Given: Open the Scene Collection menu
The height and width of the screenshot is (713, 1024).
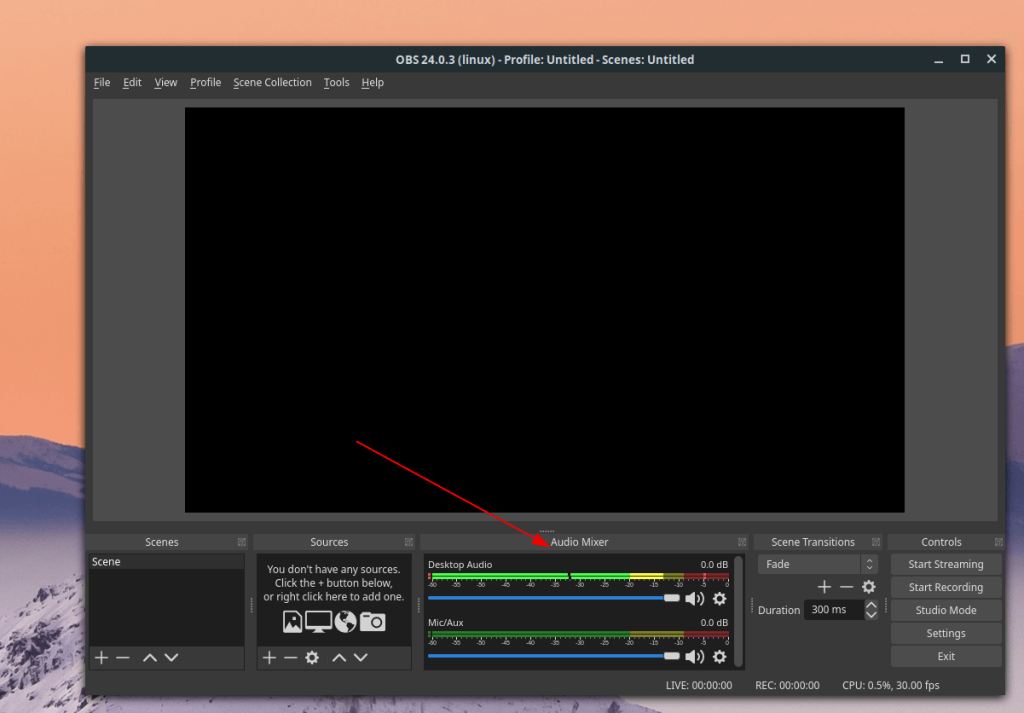Looking at the screenshot, I should point(272,82).
